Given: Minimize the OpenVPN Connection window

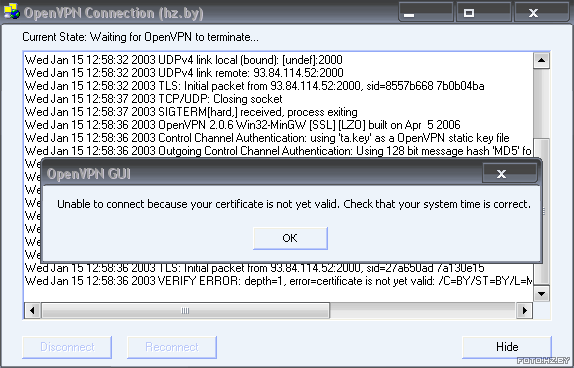Looking at the screenshot, I should coord(426,12).
